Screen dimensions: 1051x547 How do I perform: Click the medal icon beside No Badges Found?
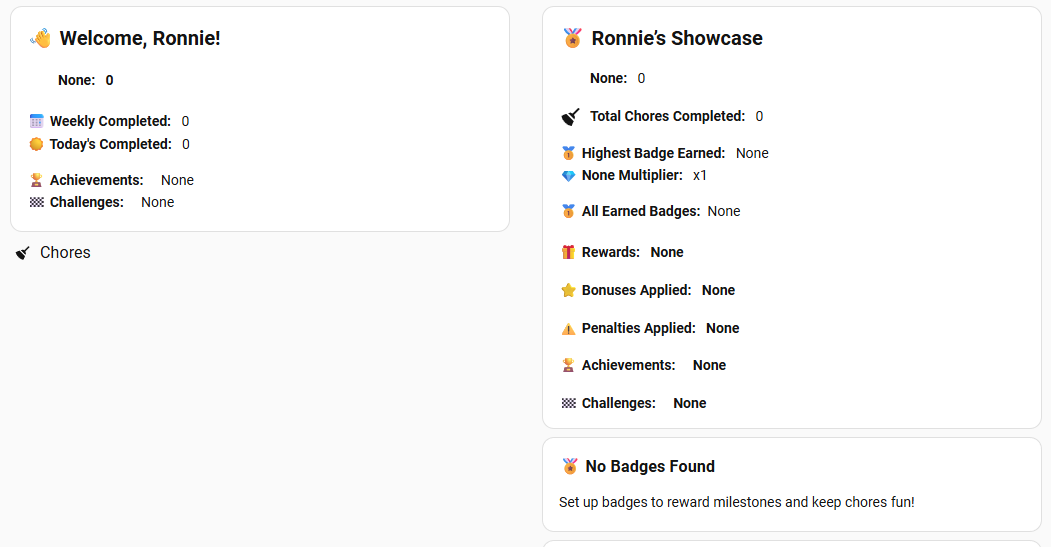(x=570, y=466)
